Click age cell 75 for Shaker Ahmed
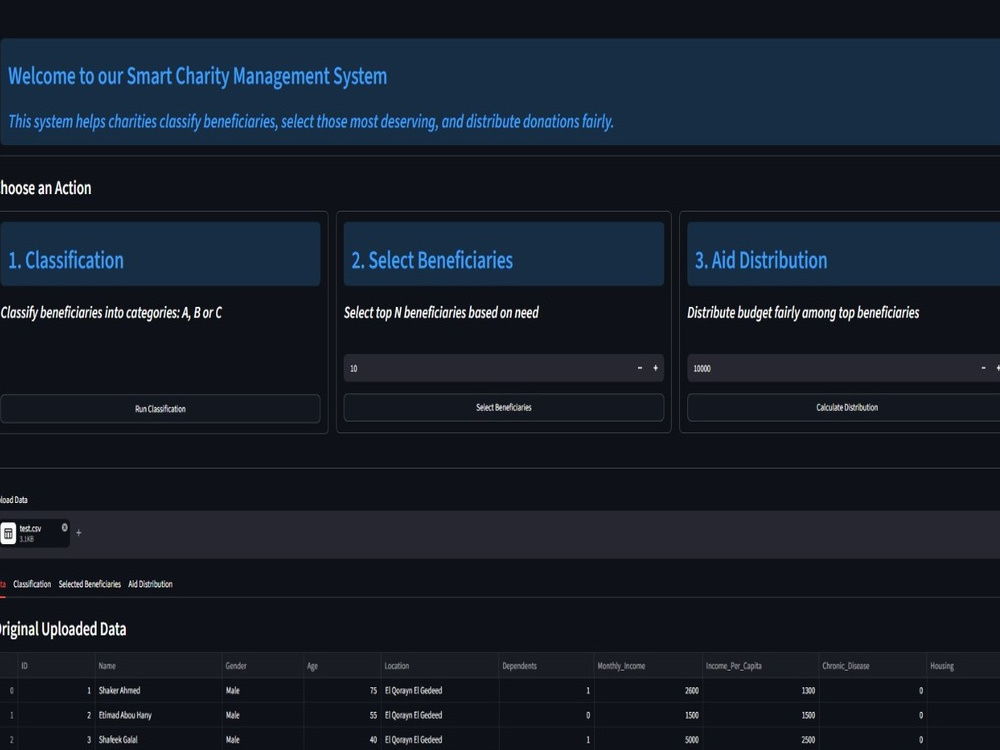 [342, 691]
